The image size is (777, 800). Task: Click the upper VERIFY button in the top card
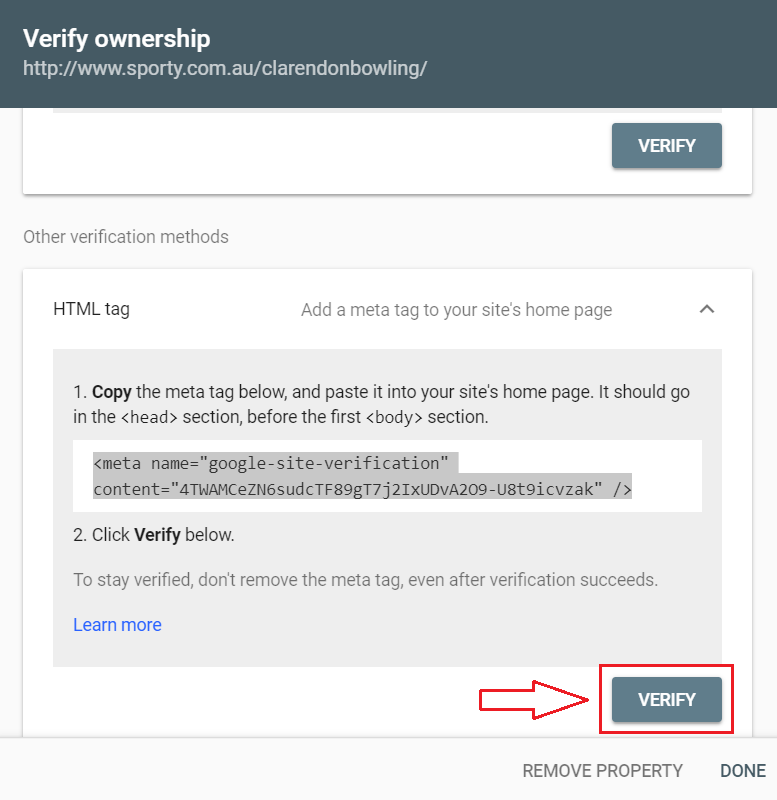(x=667, y=145)
